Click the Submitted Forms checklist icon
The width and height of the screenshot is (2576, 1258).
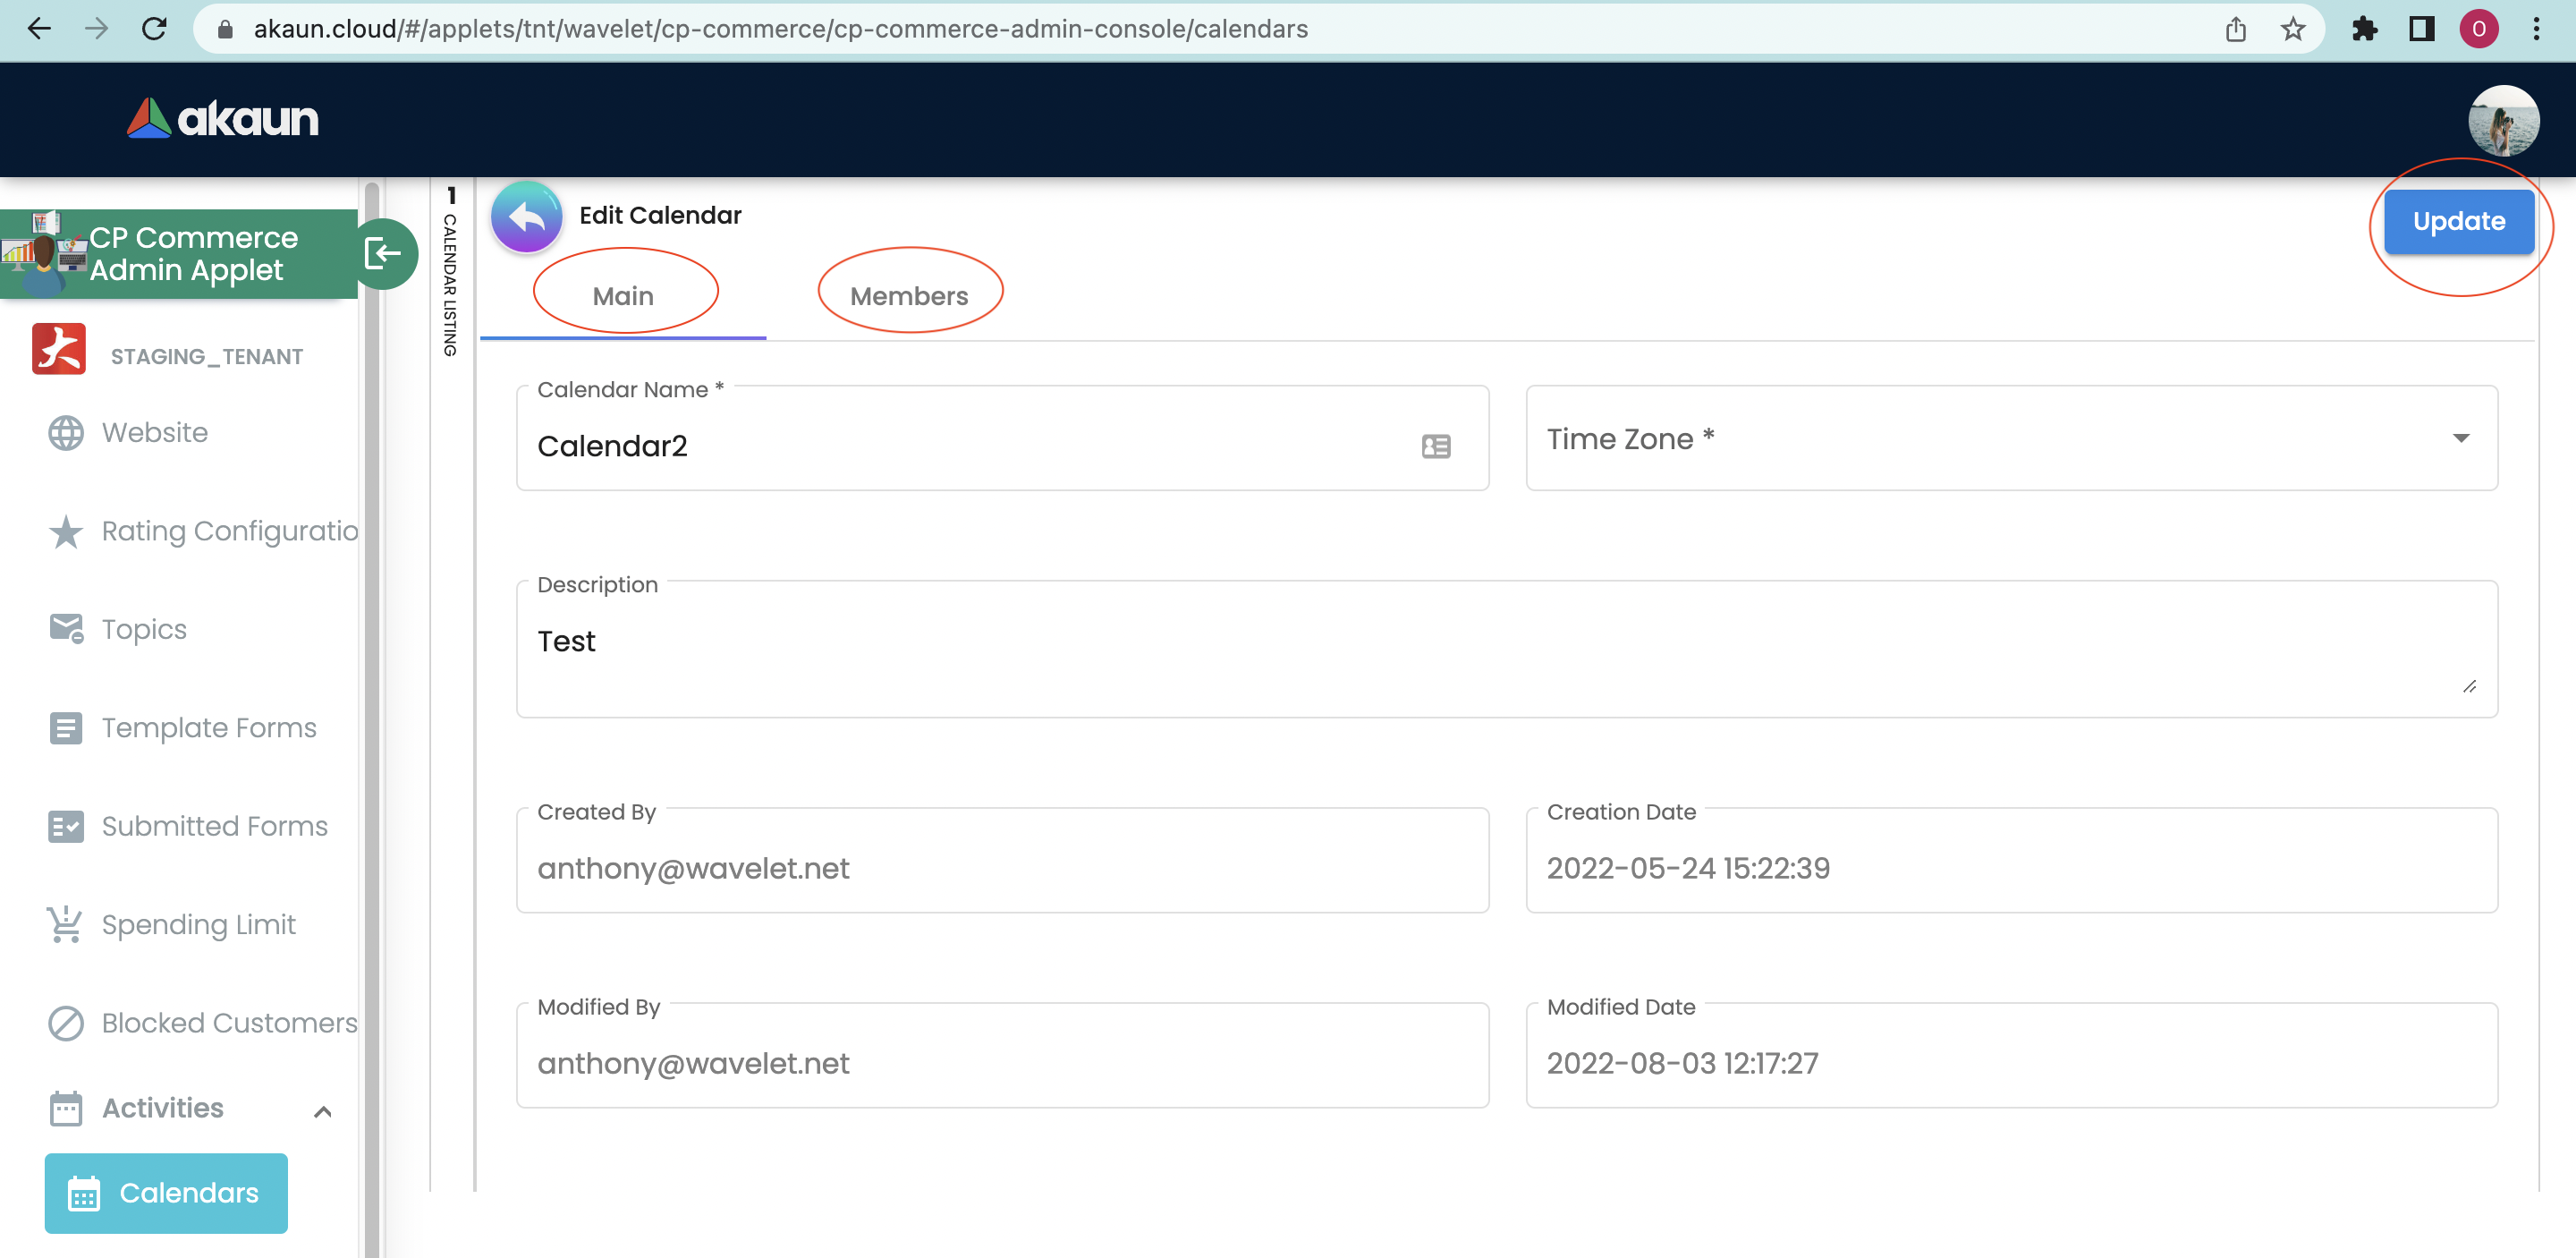click(x=66, y=826)
